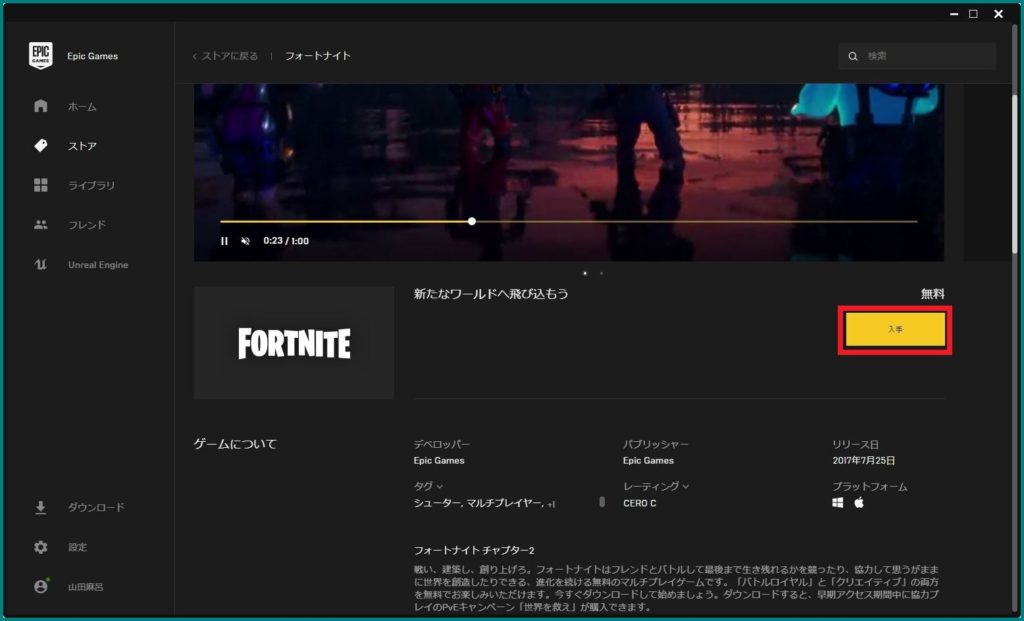Click the シューター tag
The width and height of the screenshot is (1024, 621).
click(436, 503)
